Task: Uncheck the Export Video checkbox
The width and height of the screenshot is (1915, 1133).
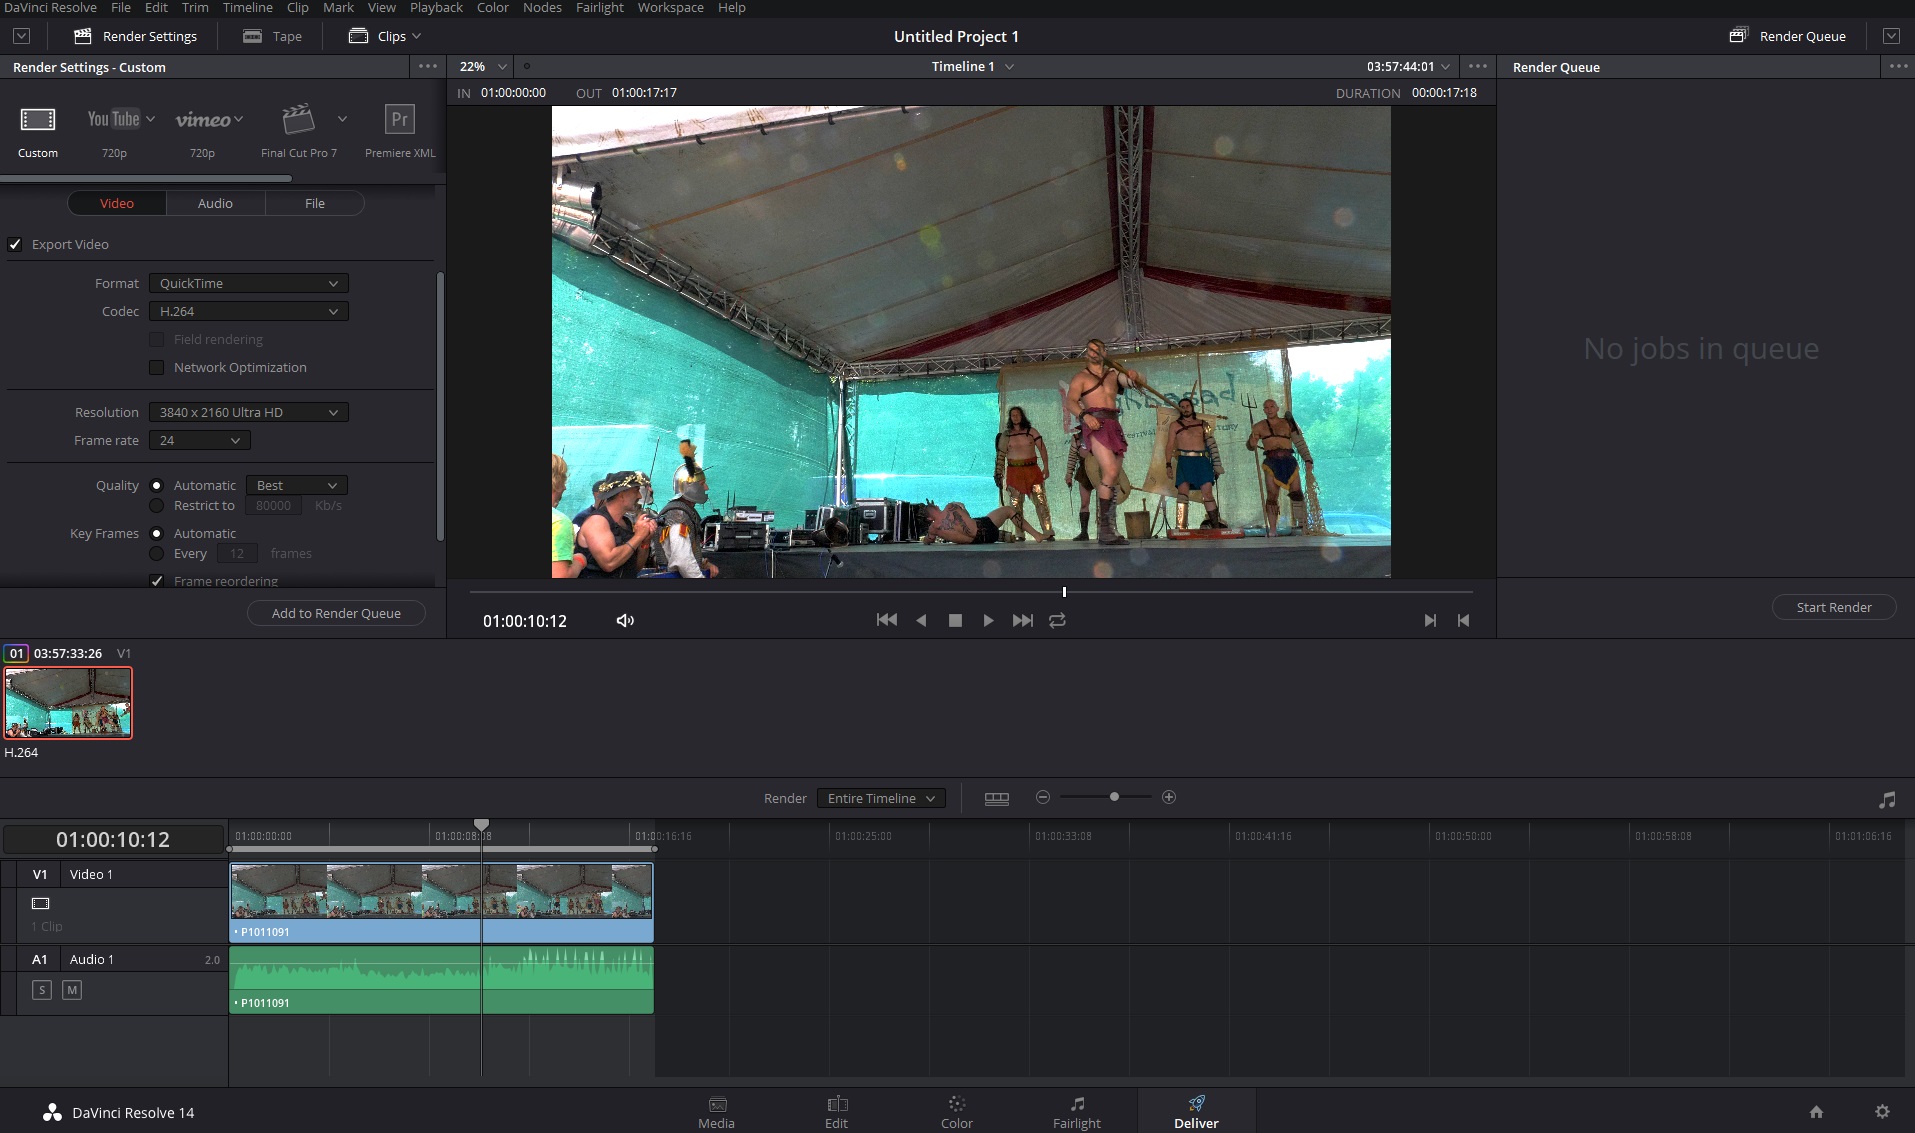Action: (15, 244)
